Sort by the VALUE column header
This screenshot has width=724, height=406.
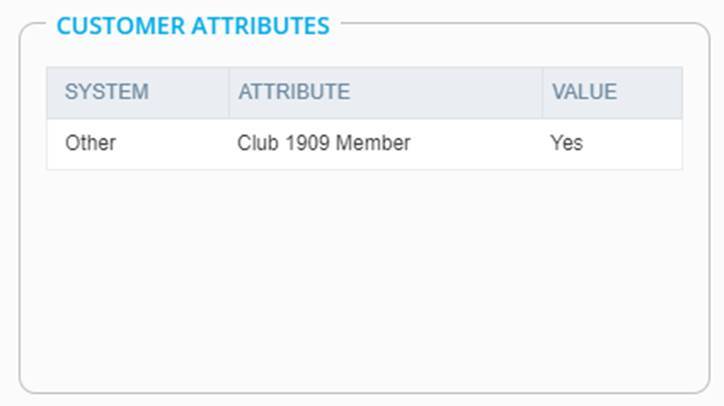click(x=585, y=92)
